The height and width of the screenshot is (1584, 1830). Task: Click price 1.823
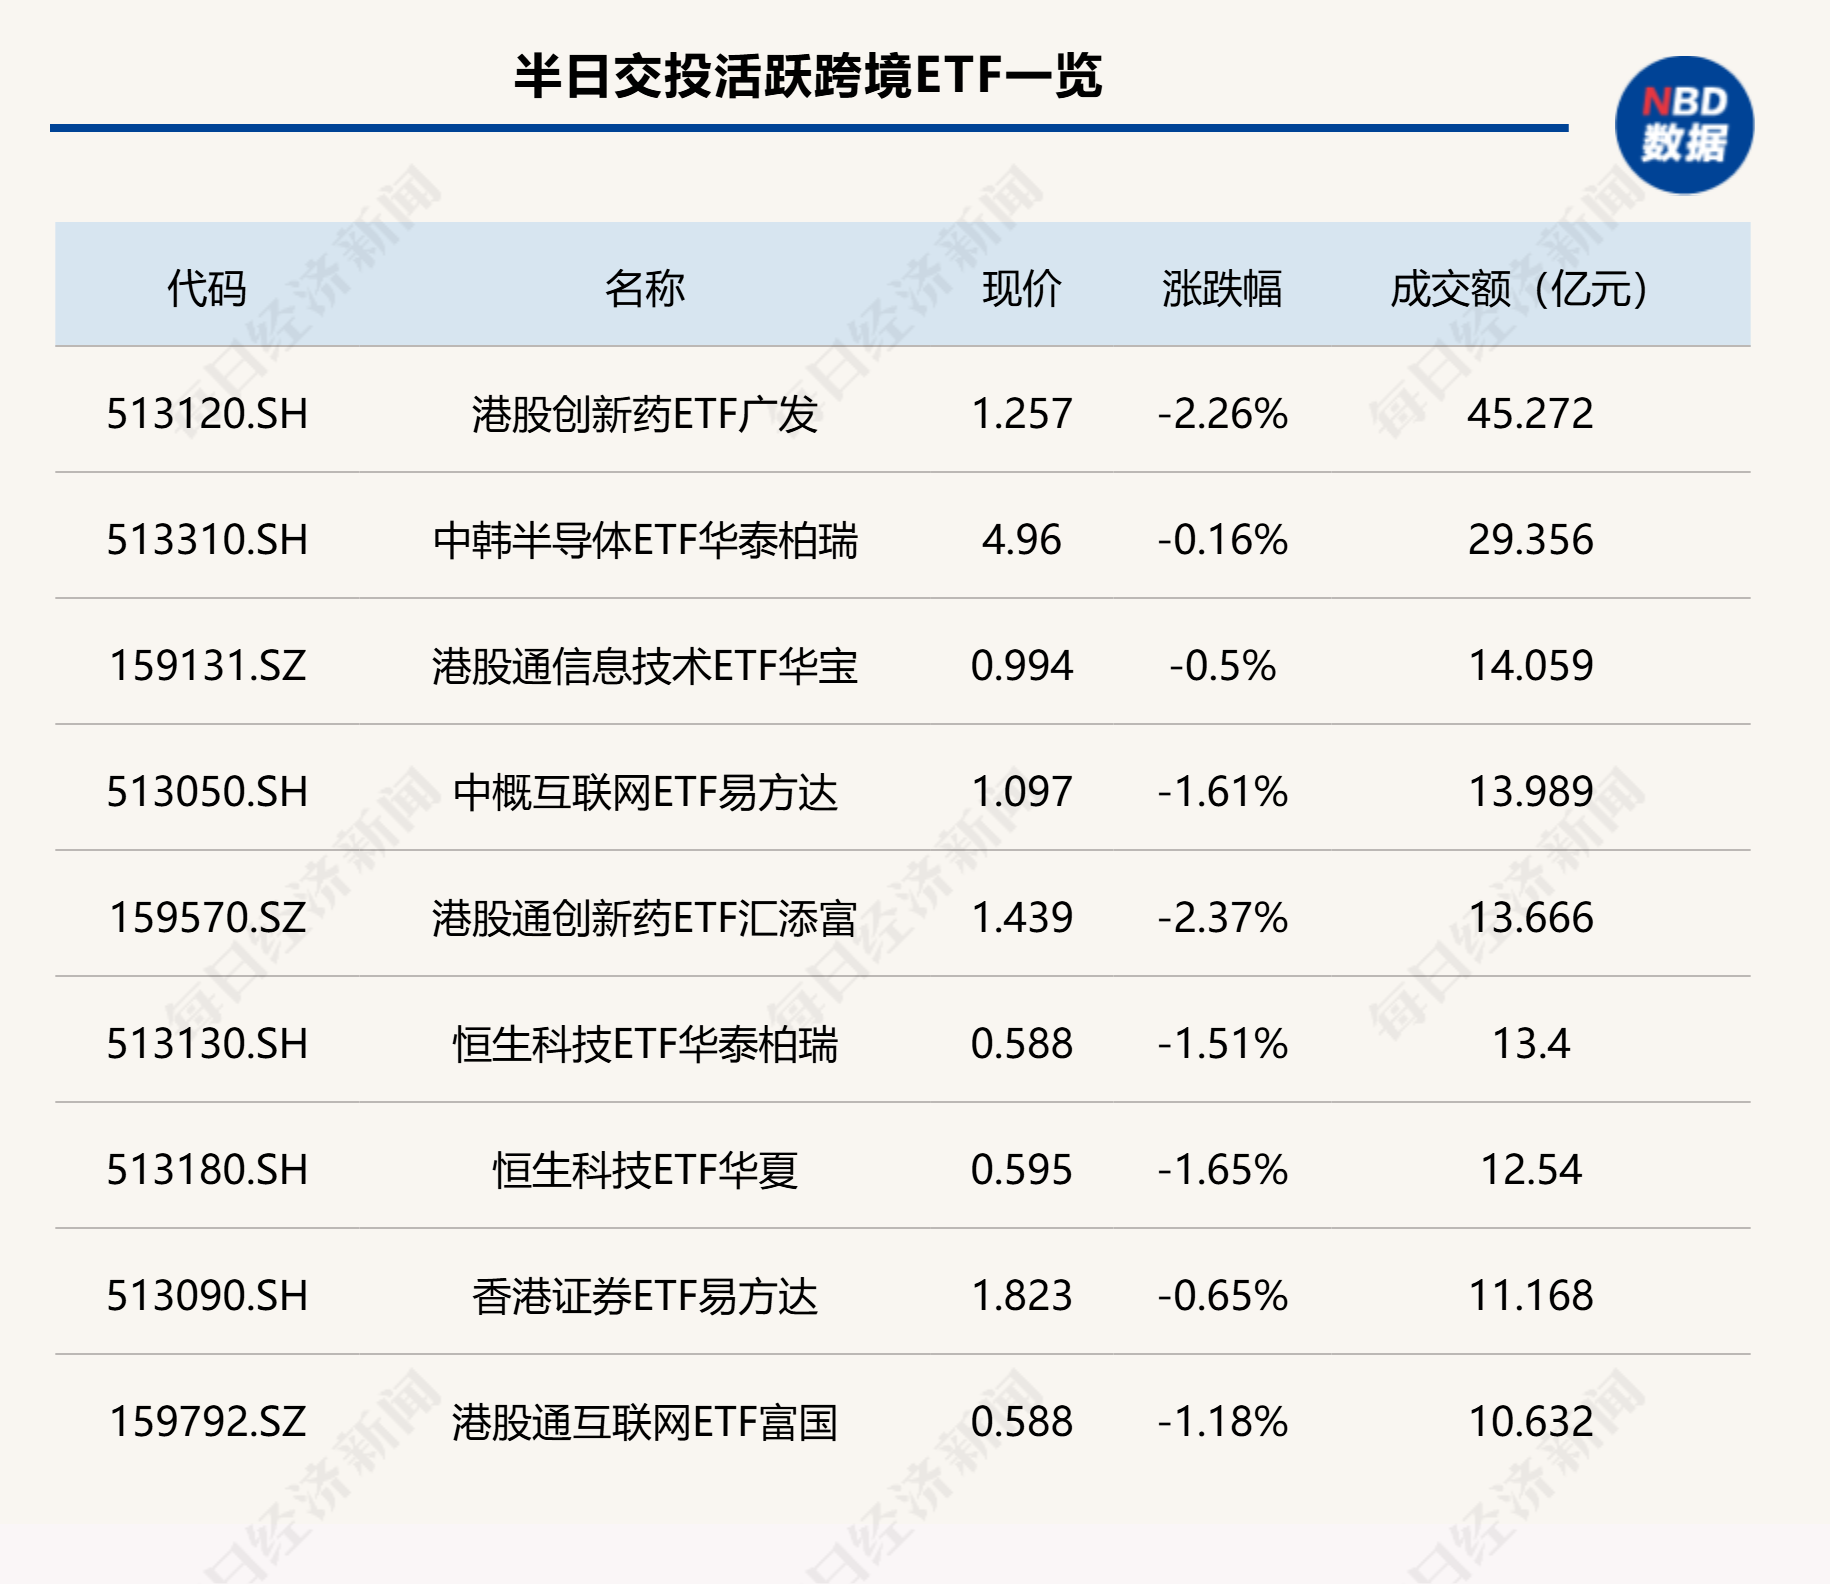pyautogui.click(x=1022, y=1296)
